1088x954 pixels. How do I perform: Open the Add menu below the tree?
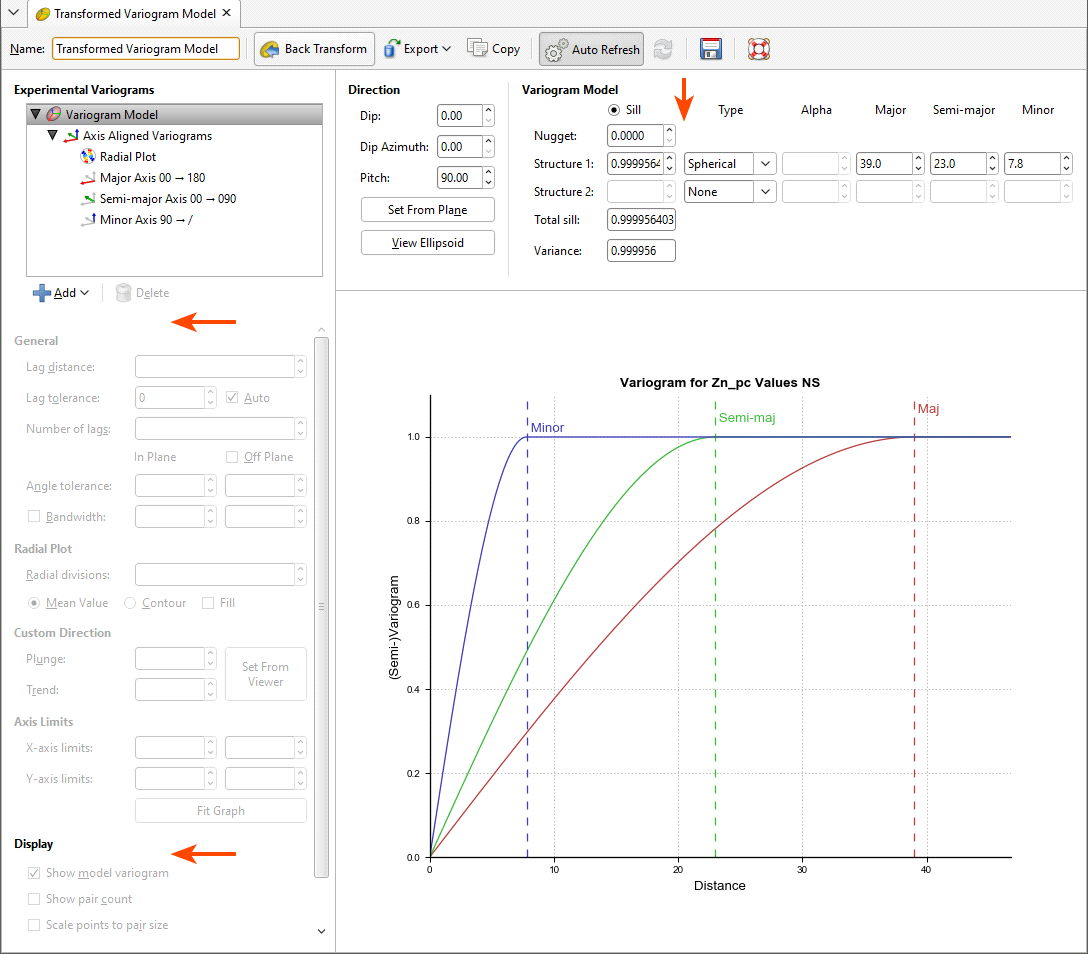tap(62, 292)
